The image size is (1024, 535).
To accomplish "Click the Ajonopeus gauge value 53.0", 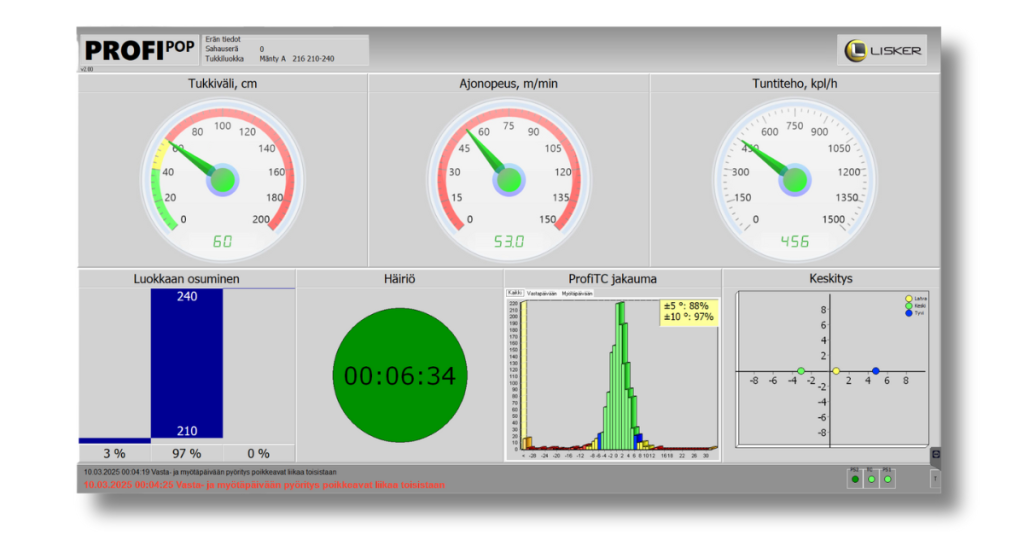I will (x=509, y=241).
